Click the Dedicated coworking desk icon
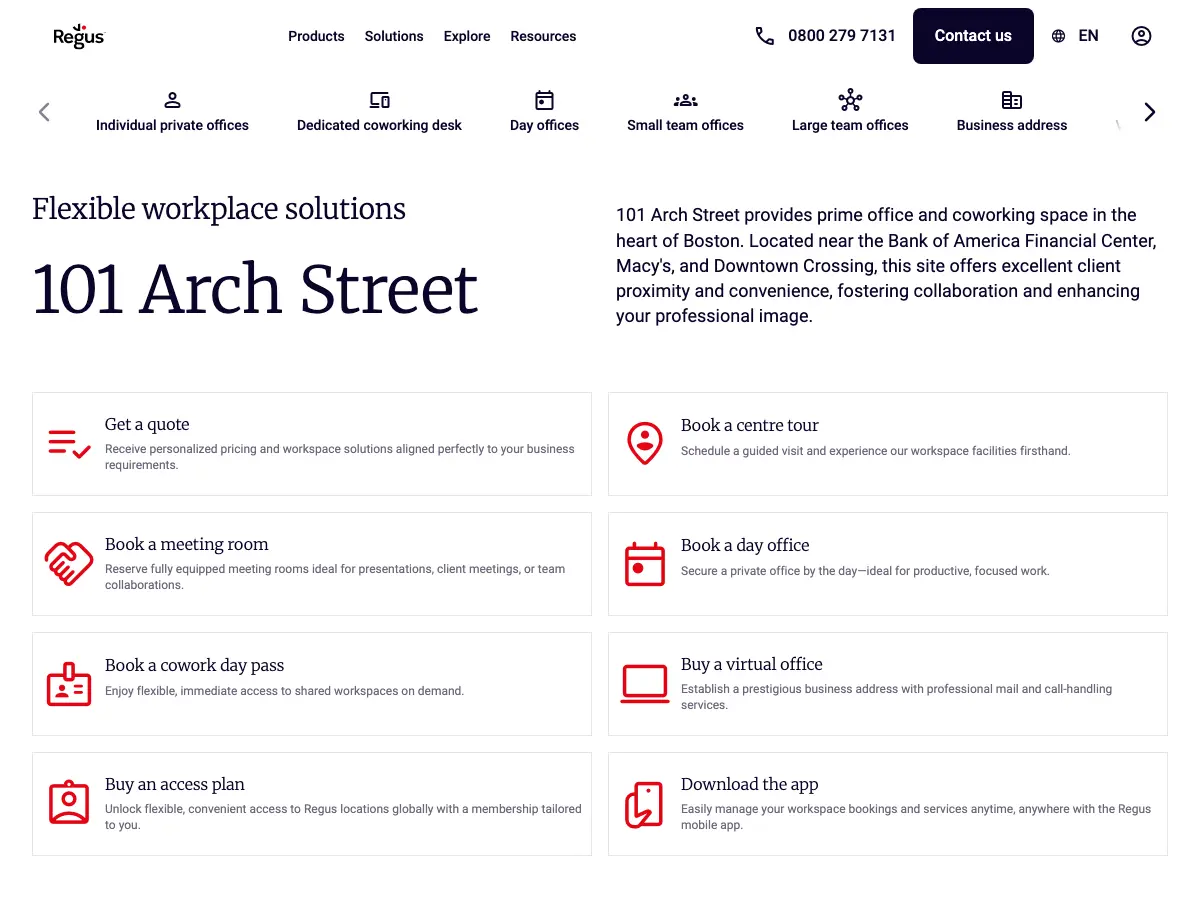1200x900 pixels. click(379, 100)
